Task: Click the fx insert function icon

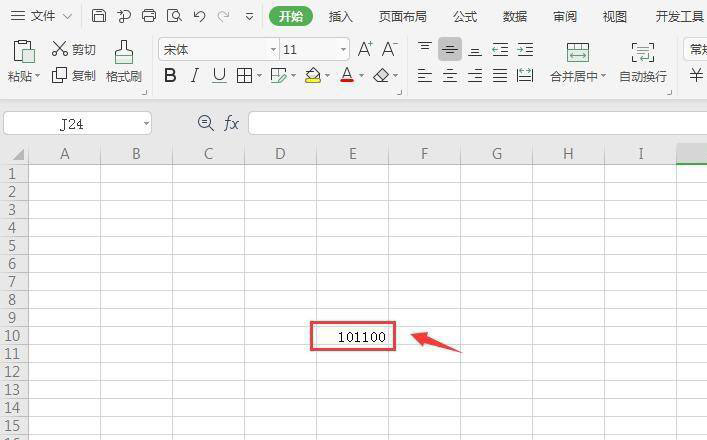Action: [x=231, y=123]
